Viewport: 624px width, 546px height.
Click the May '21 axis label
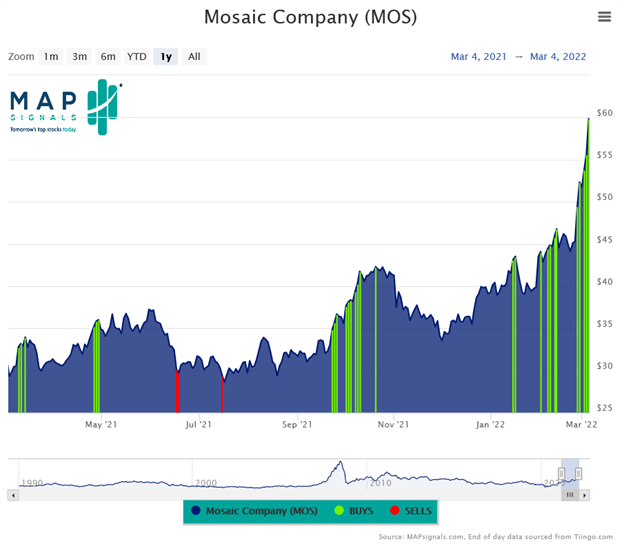pos(101,425)
